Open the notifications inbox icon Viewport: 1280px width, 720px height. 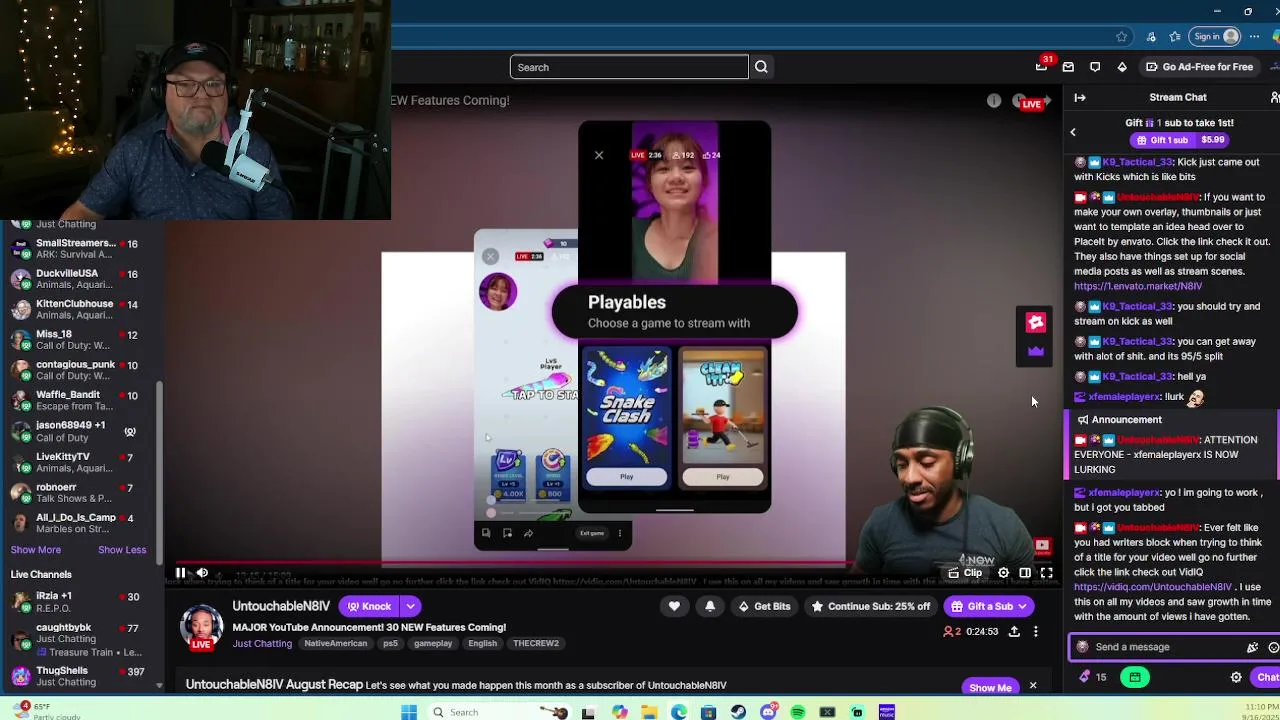pos(1068,67)
